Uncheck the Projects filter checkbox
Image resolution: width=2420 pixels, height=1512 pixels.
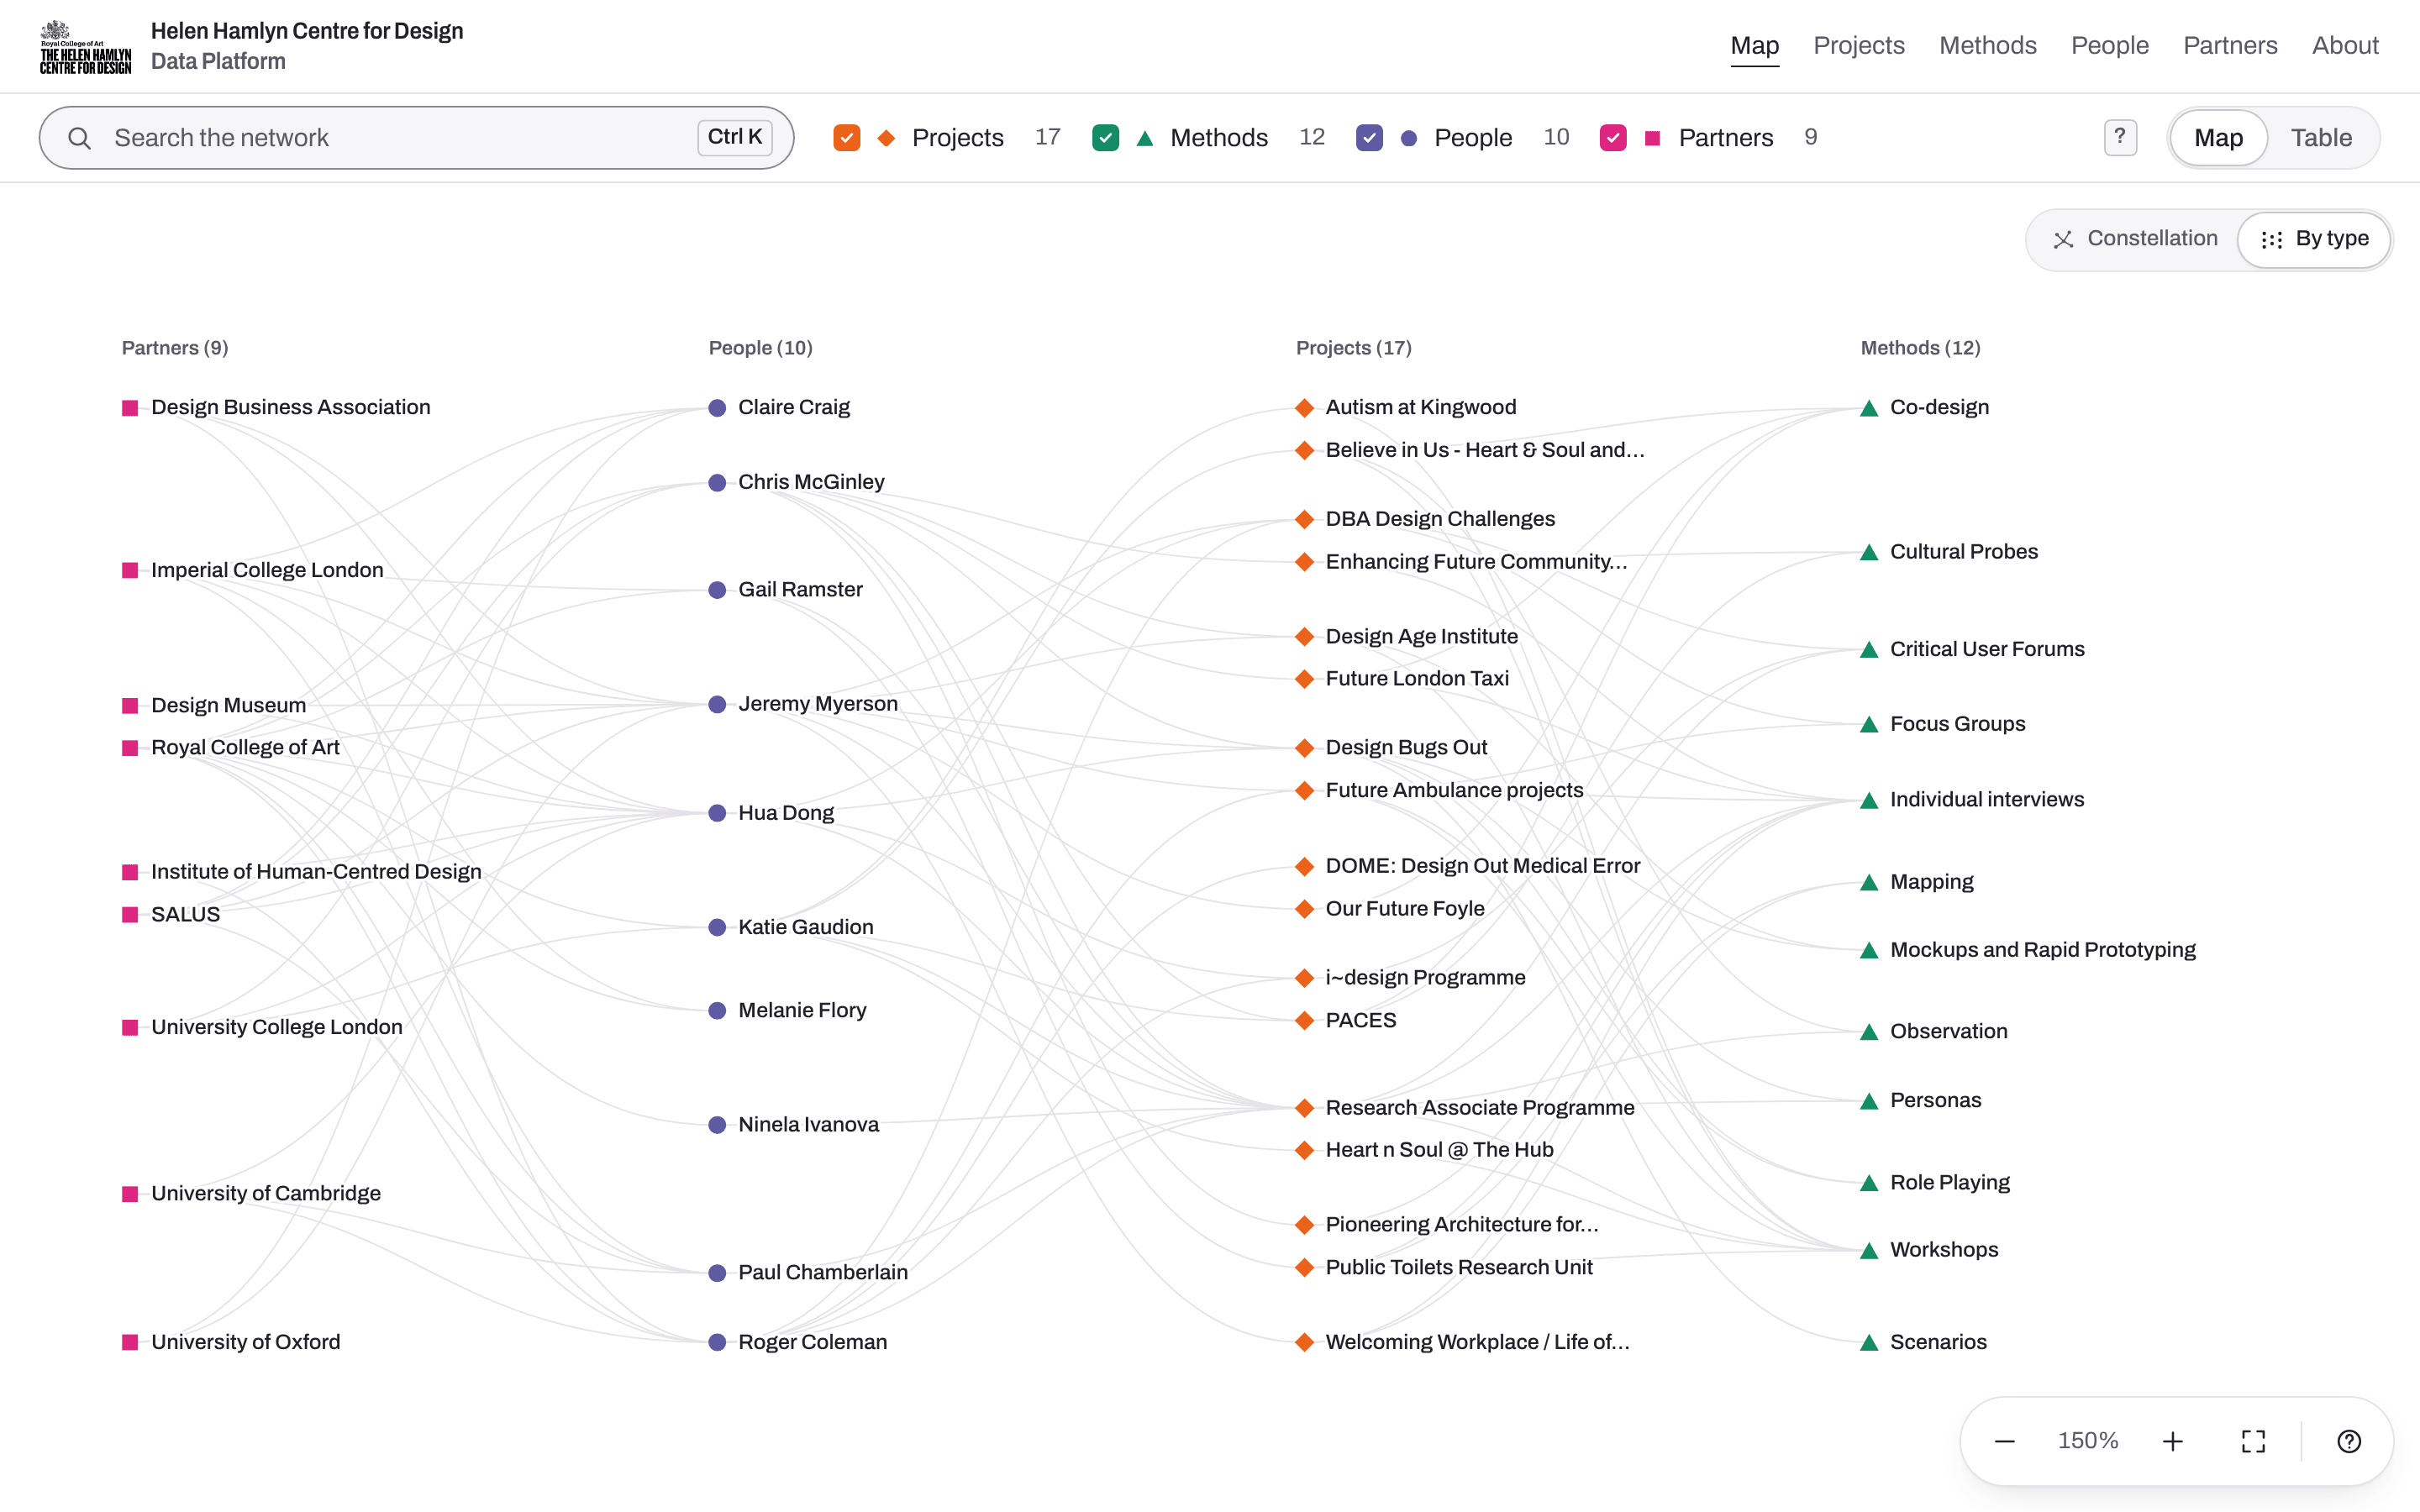(x=846, y=138)
